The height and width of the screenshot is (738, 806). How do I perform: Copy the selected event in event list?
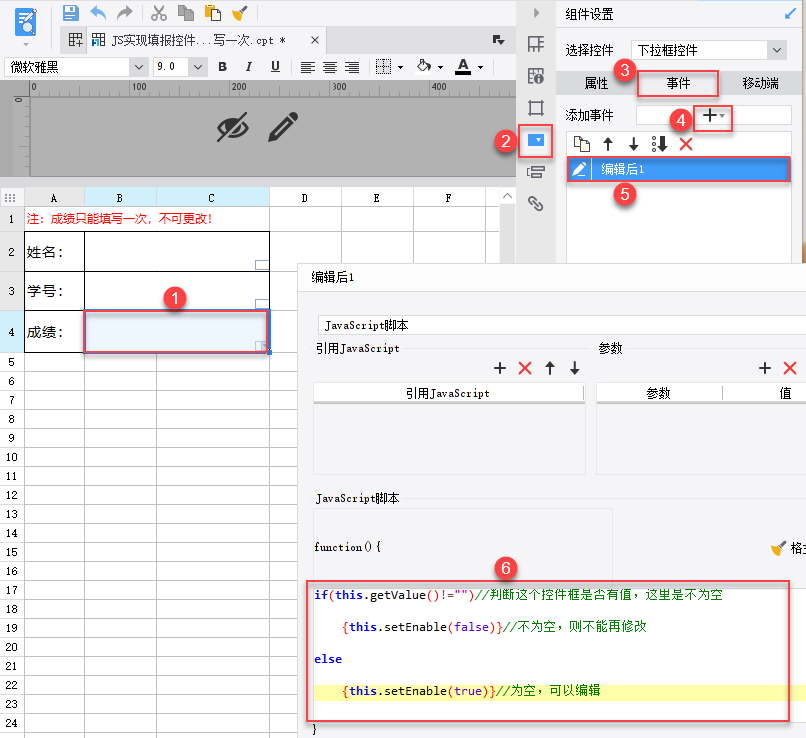tap(581, 144)
